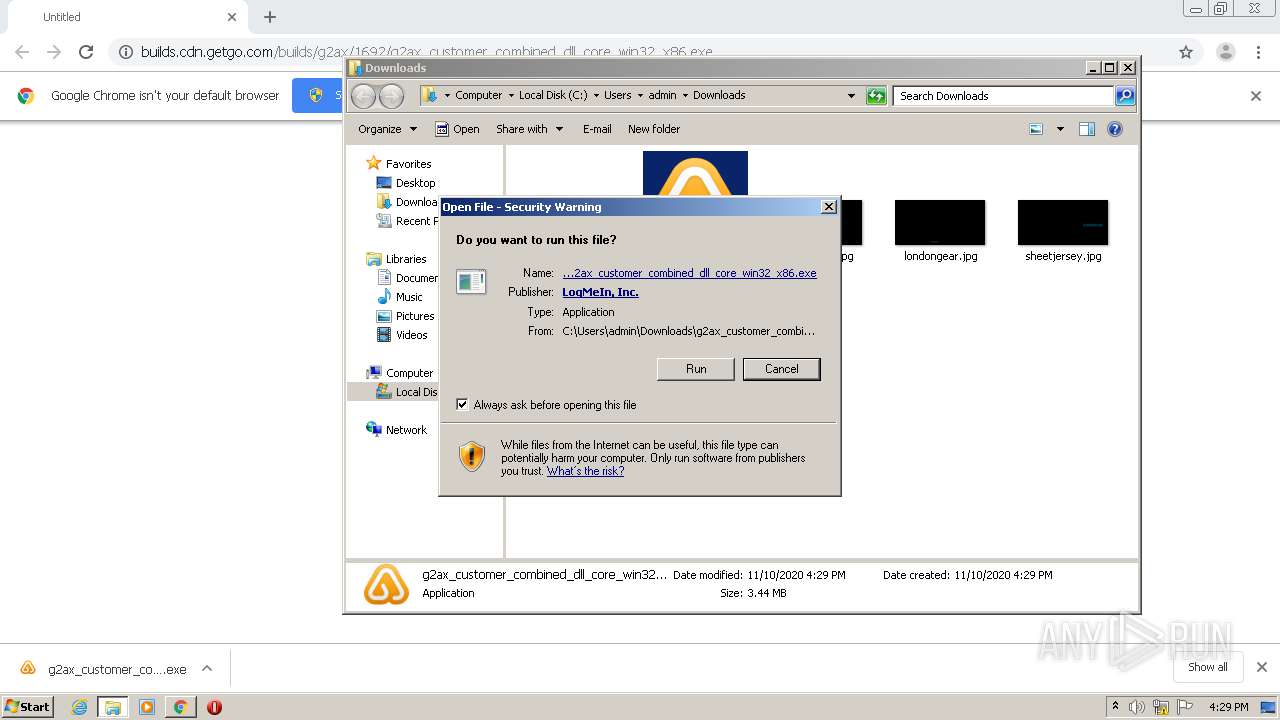Select the GoToAssist application file thumbnail
Screen dimensions: 1280x720
click(695, 175)
